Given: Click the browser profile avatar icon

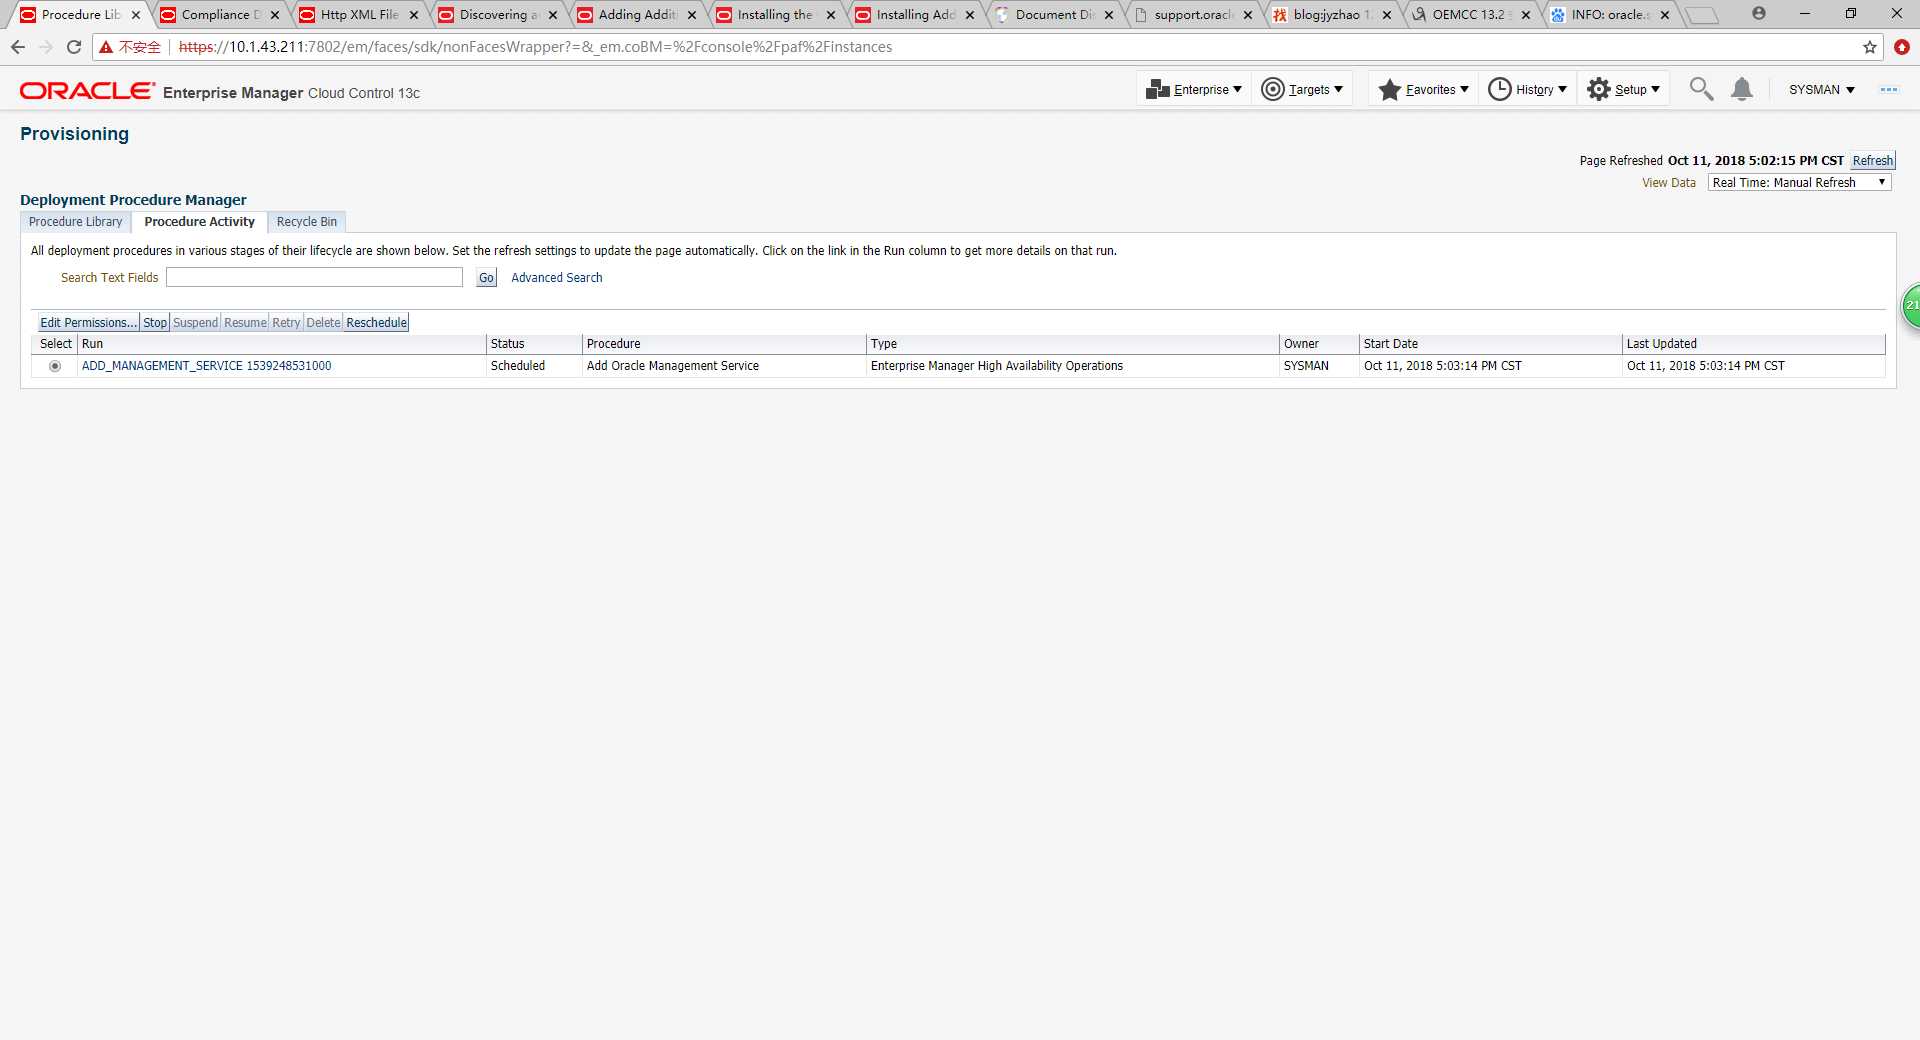Looking at the screenshot, I should (x=1759, y=13).
